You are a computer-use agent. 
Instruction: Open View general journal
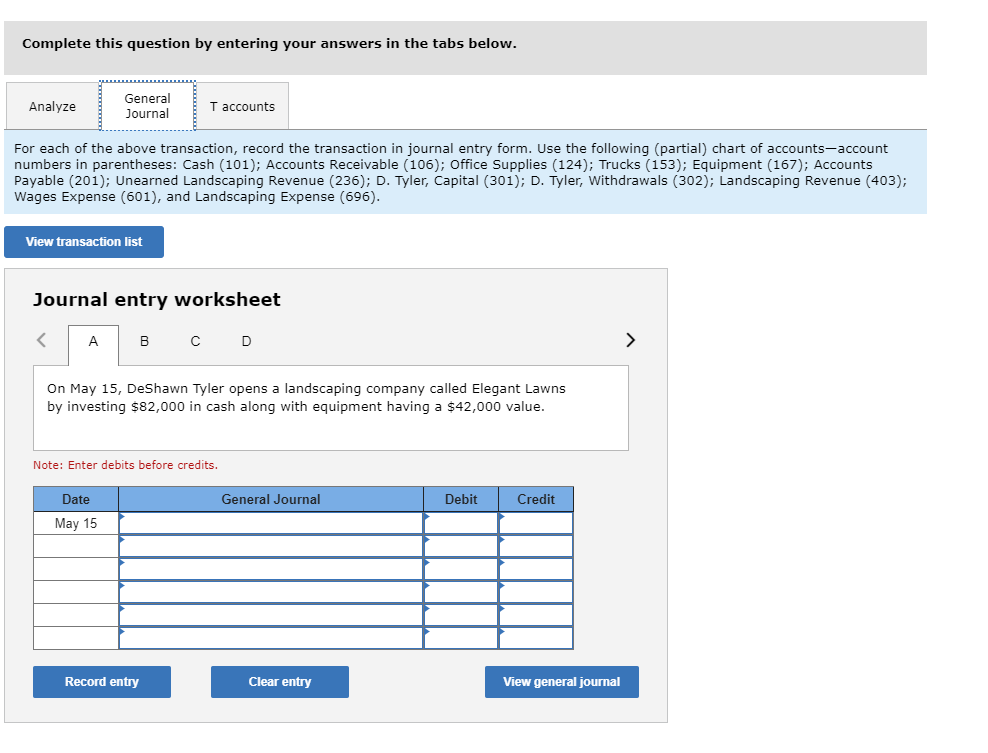(561, 682)
